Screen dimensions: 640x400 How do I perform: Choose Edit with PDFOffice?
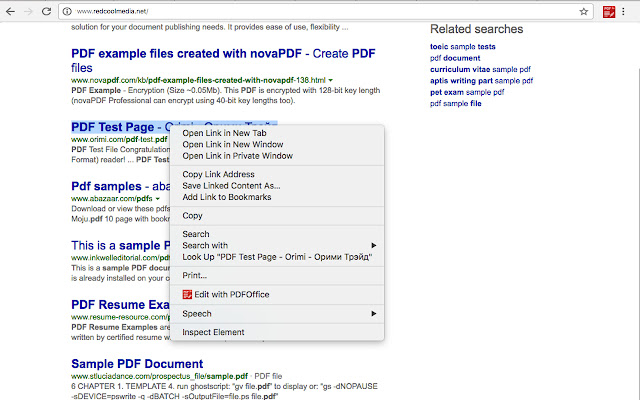tap(231, 294)
